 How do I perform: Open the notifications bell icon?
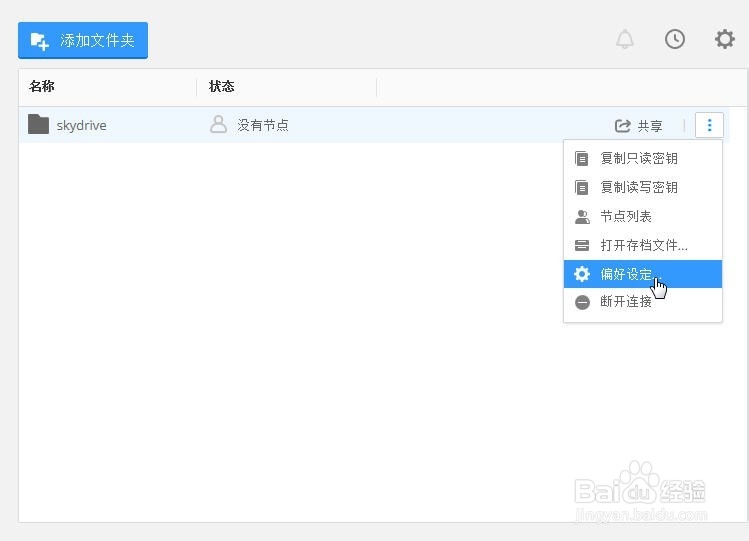pyautogui.click(x=624, y=39)
